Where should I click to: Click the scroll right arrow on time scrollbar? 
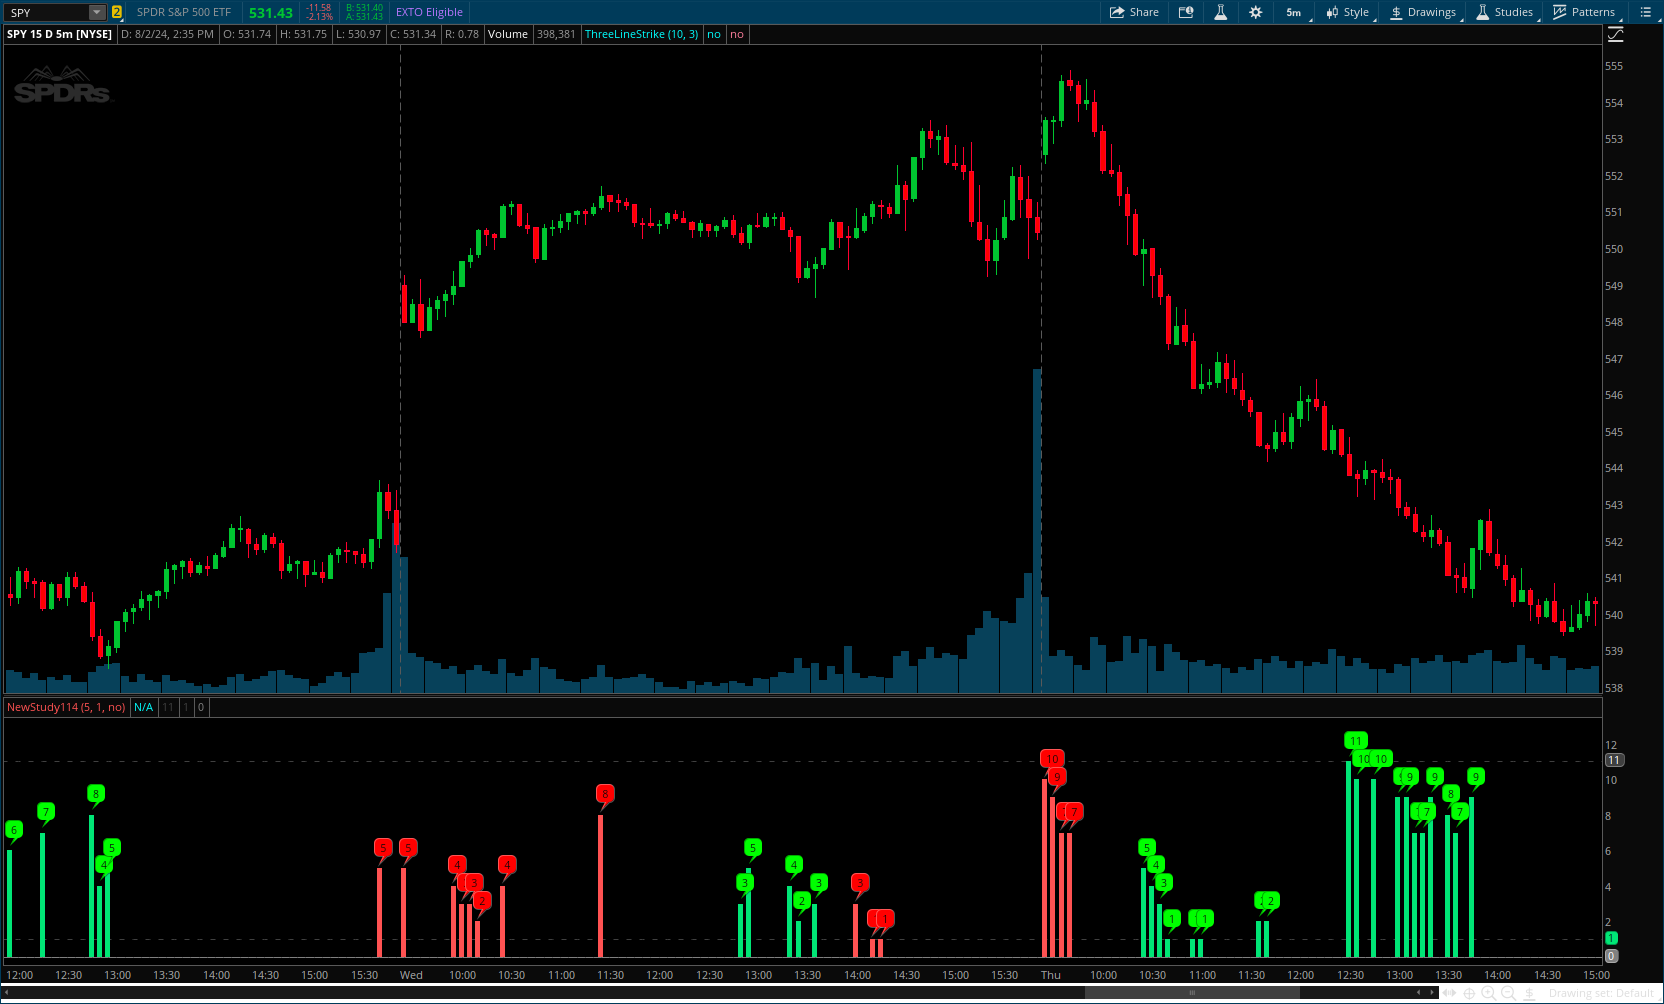click(x=1432, y=993)
